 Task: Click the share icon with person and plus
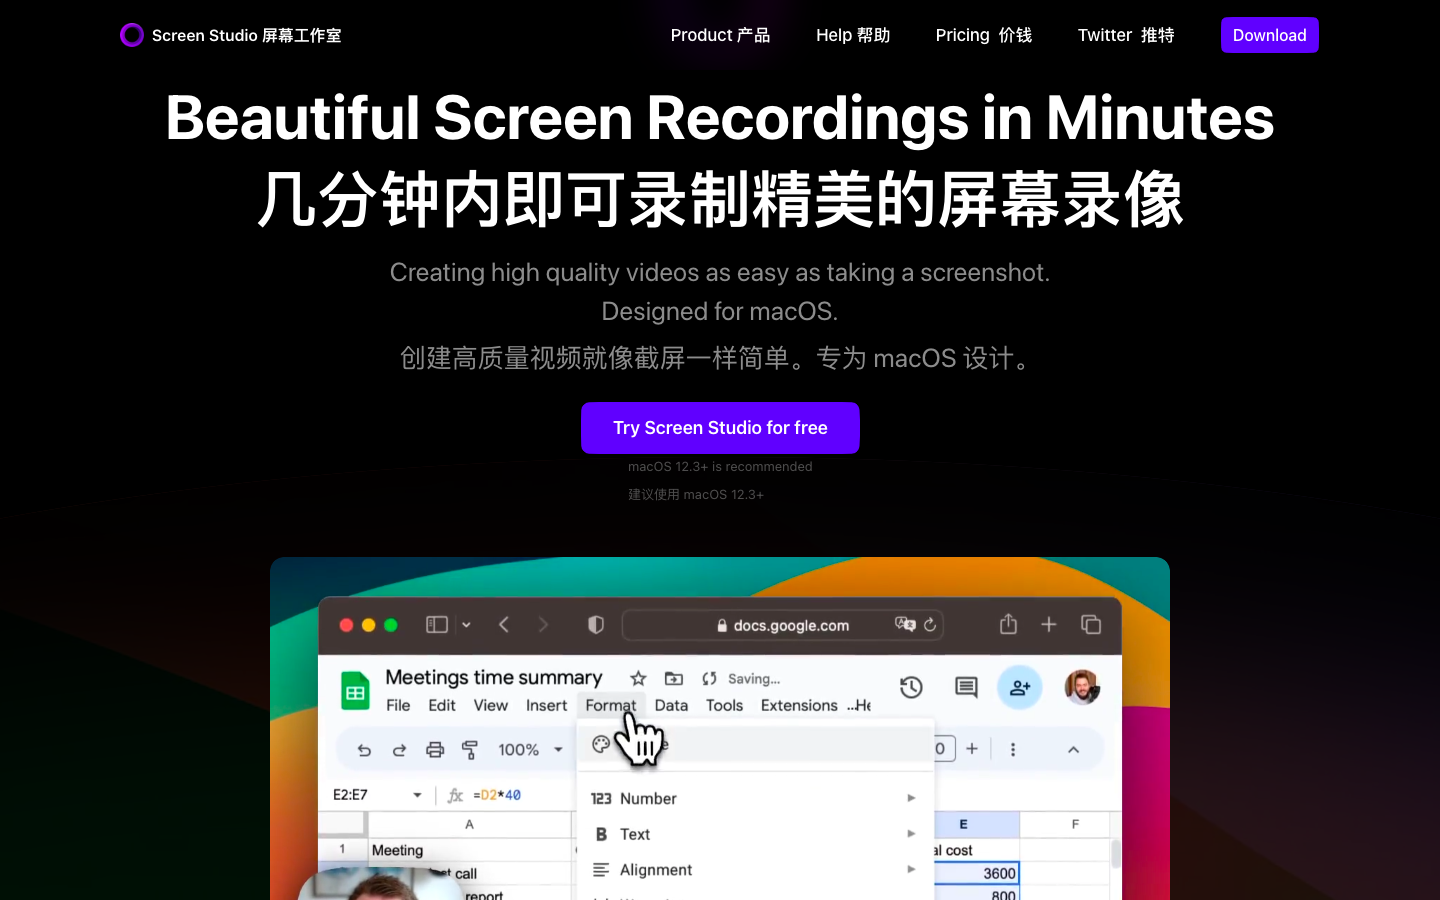point(1020,688)
